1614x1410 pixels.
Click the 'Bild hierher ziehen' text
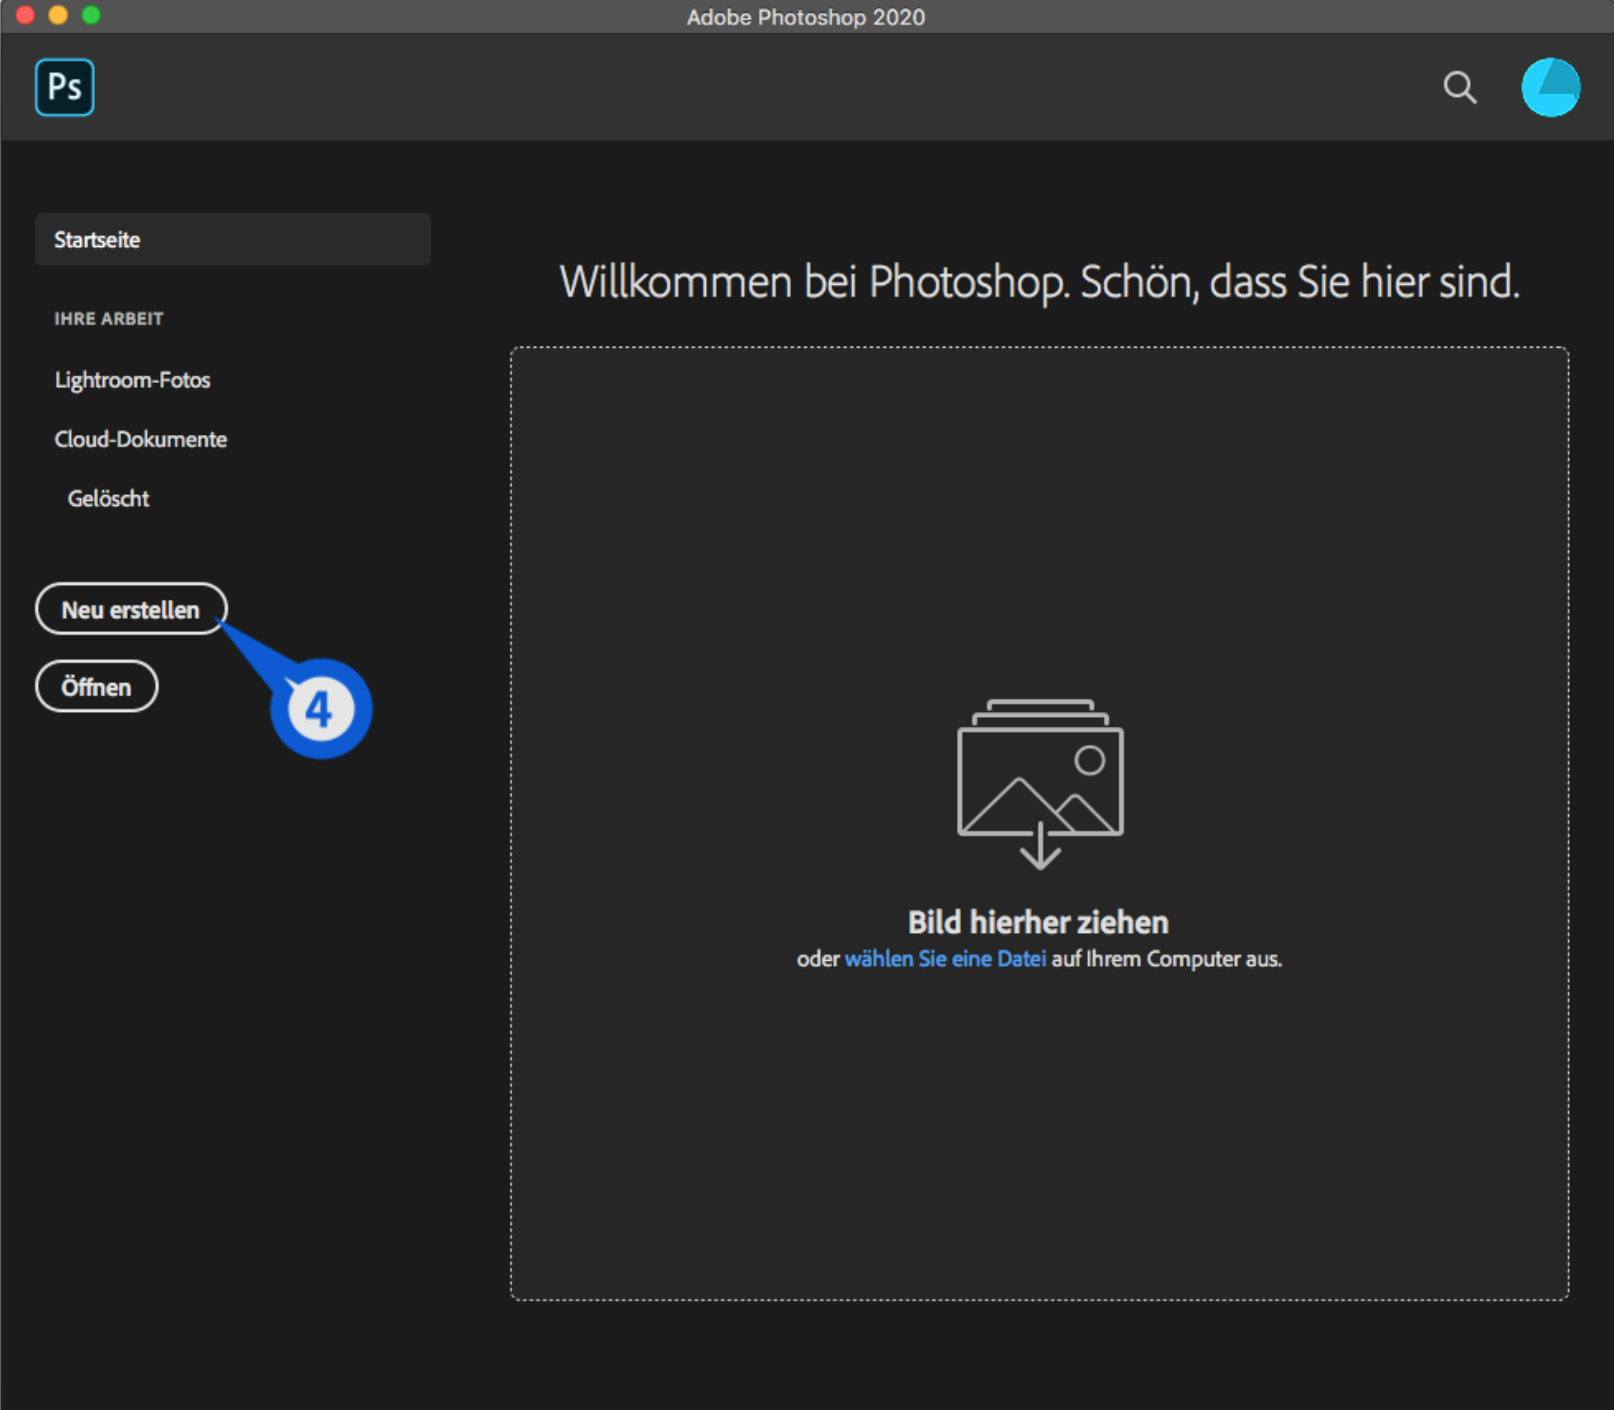1038,921
